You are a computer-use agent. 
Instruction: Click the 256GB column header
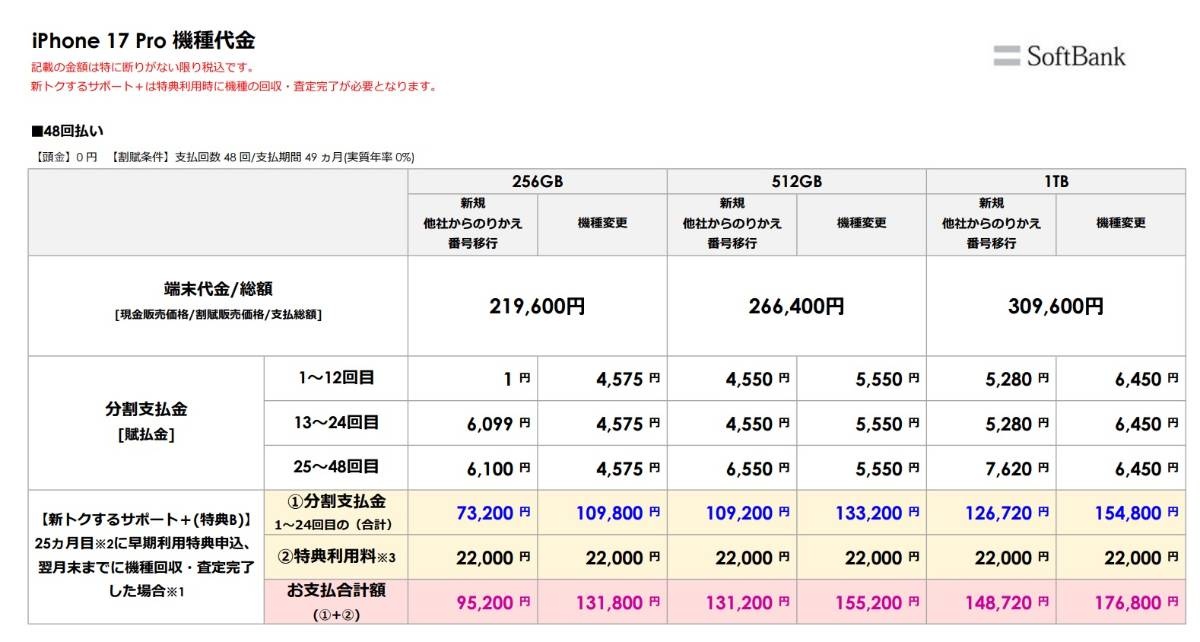(x=537, y=182)
